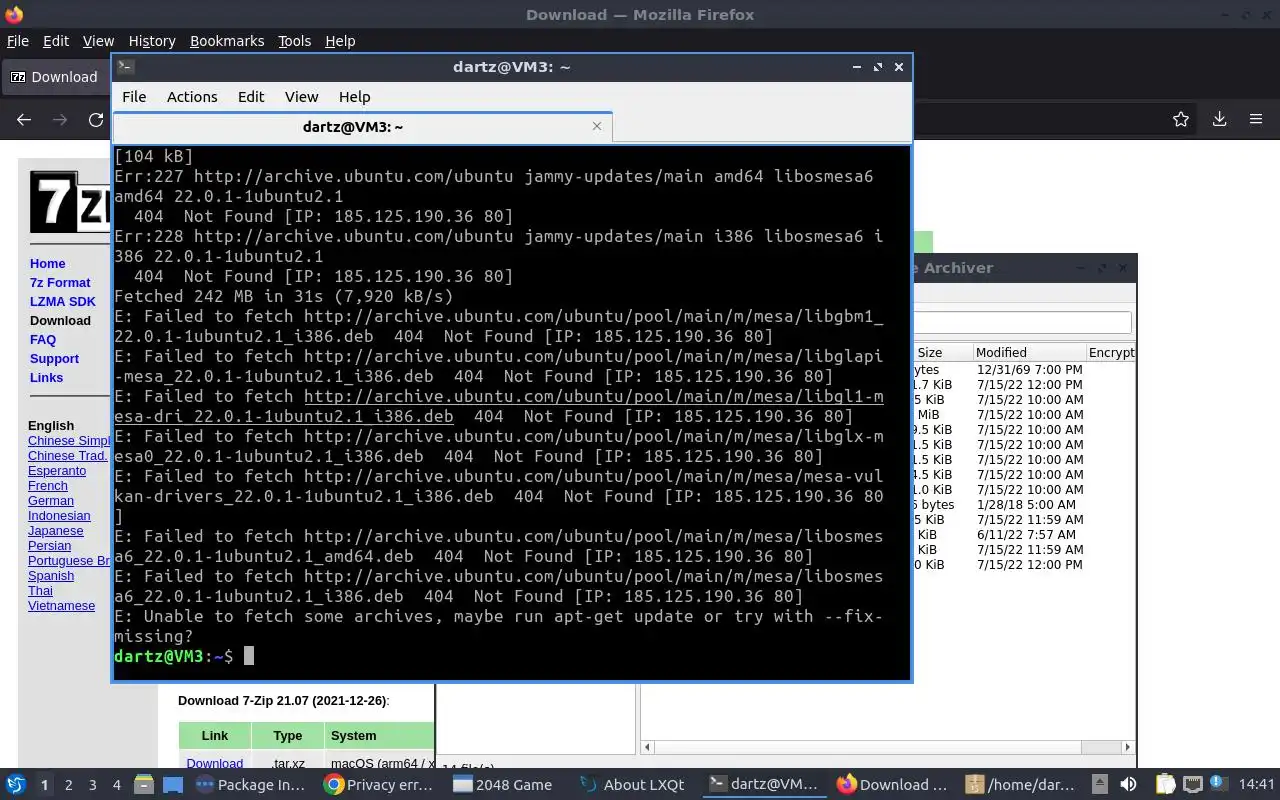The image size is (1280, 800).
Task: Switch to Package In... taskbar window
Action: pos(250,785)
